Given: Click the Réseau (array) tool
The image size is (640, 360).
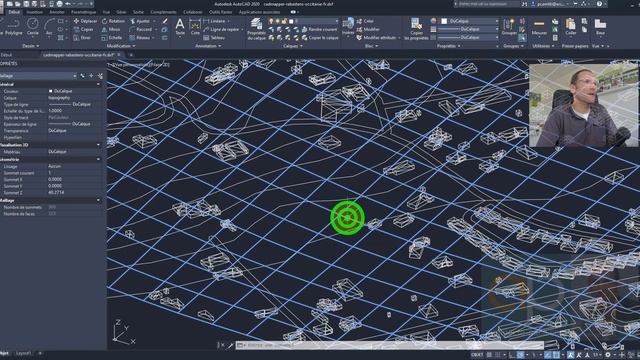Looking at the screenshot, I should coord(140,38).
